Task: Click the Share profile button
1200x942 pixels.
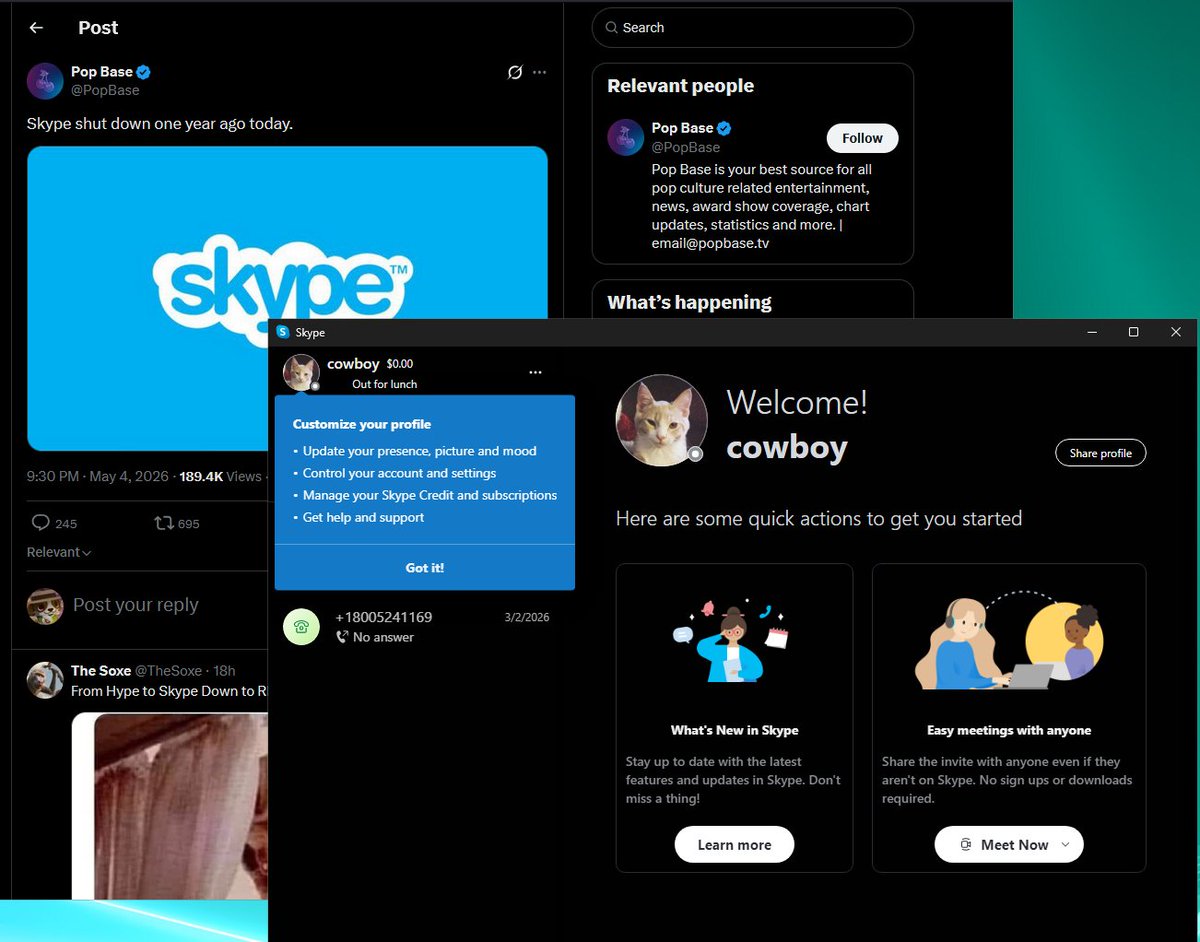Action: click(1101, 453)
